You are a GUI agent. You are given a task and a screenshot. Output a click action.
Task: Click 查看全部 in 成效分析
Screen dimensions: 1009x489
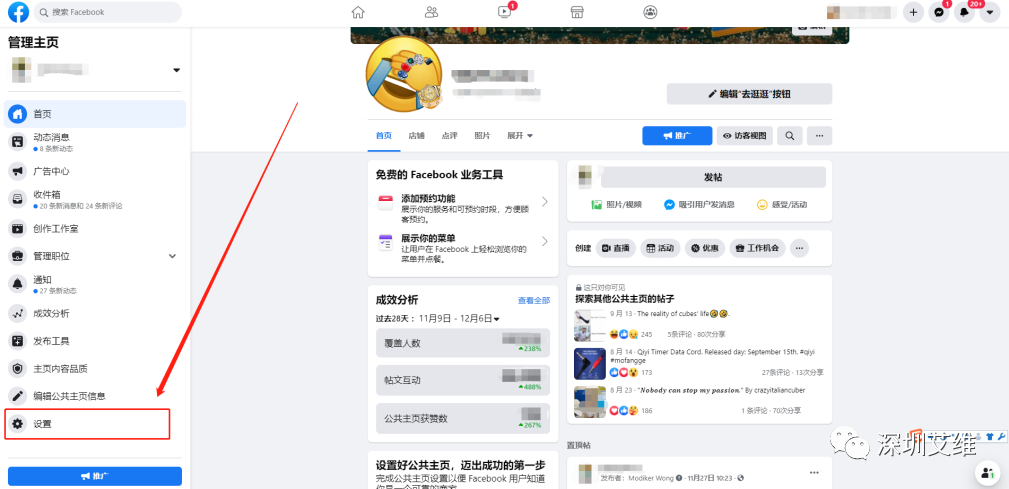coord(534,300)
